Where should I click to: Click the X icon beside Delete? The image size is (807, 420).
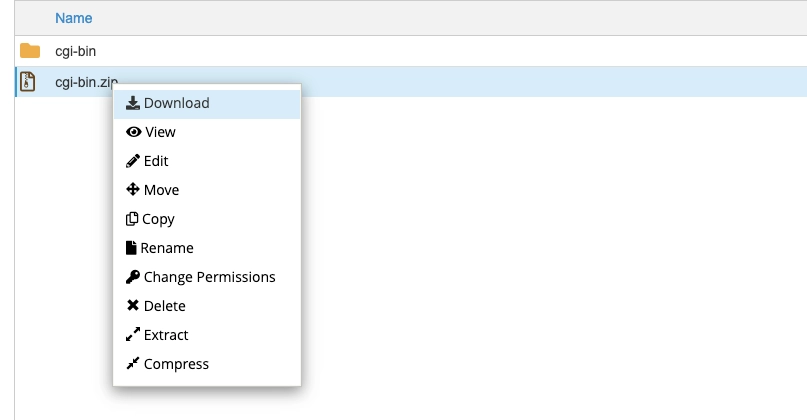pos(133,305)
